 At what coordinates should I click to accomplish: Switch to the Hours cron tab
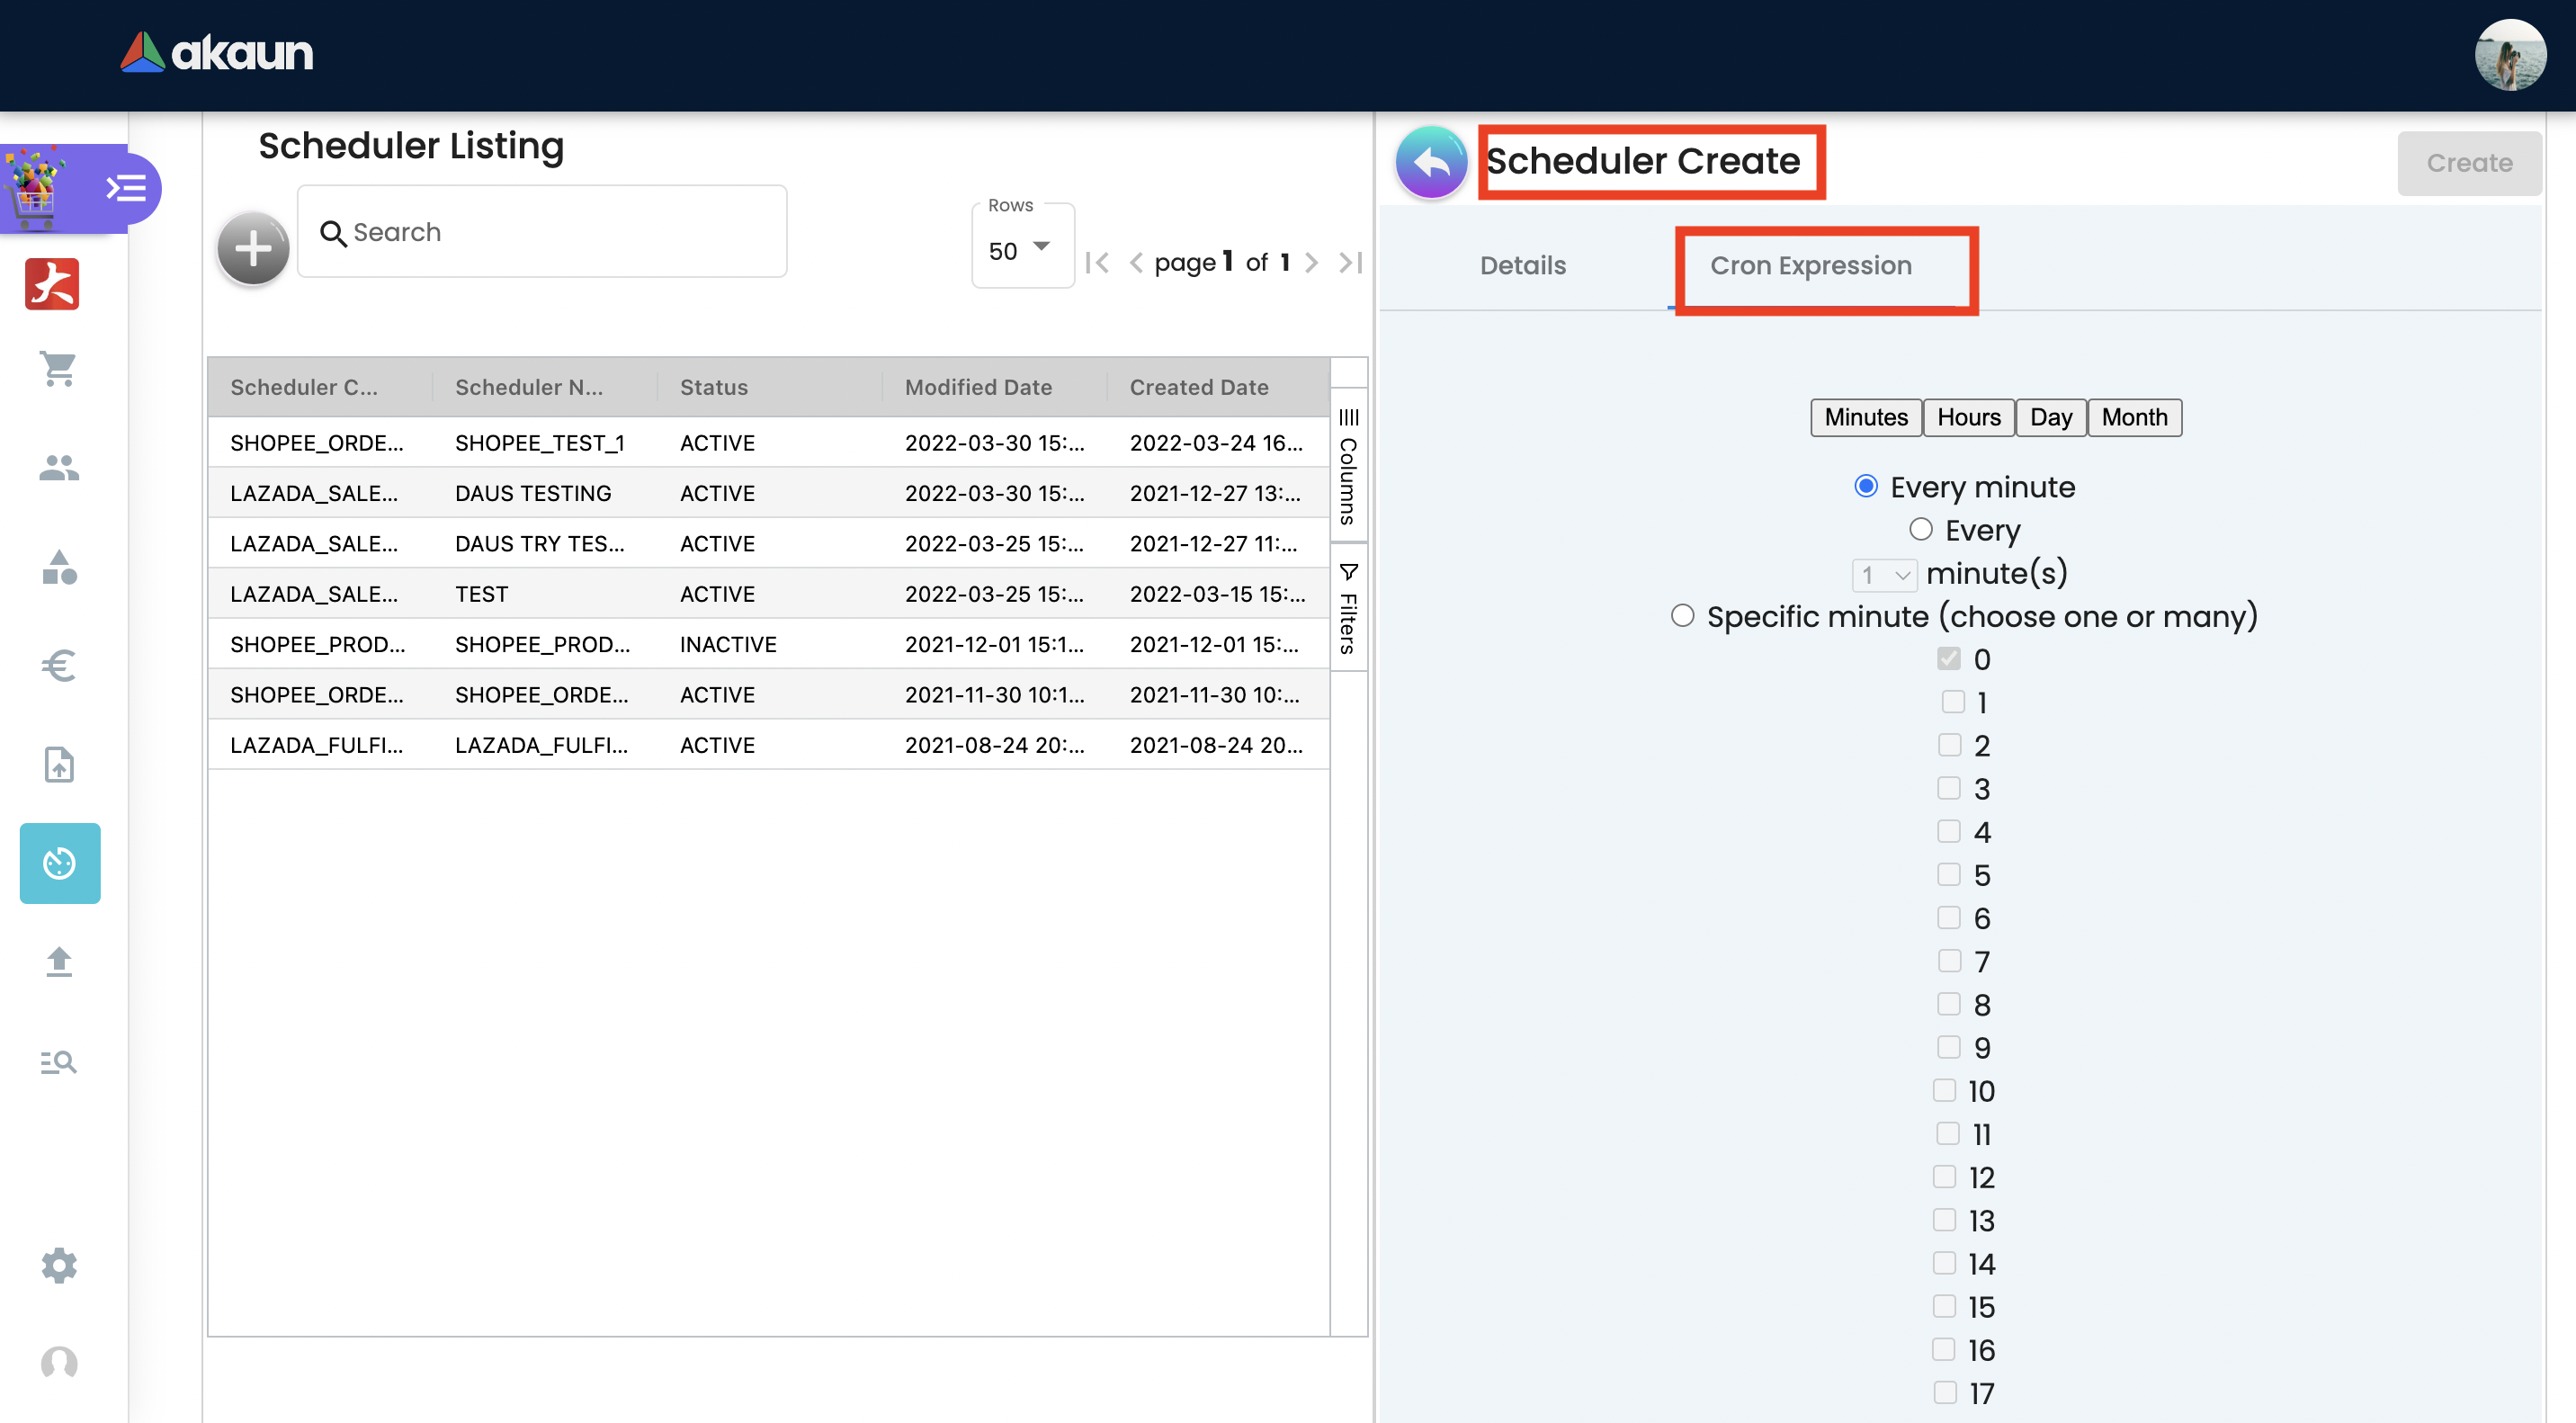[1968, 417]
